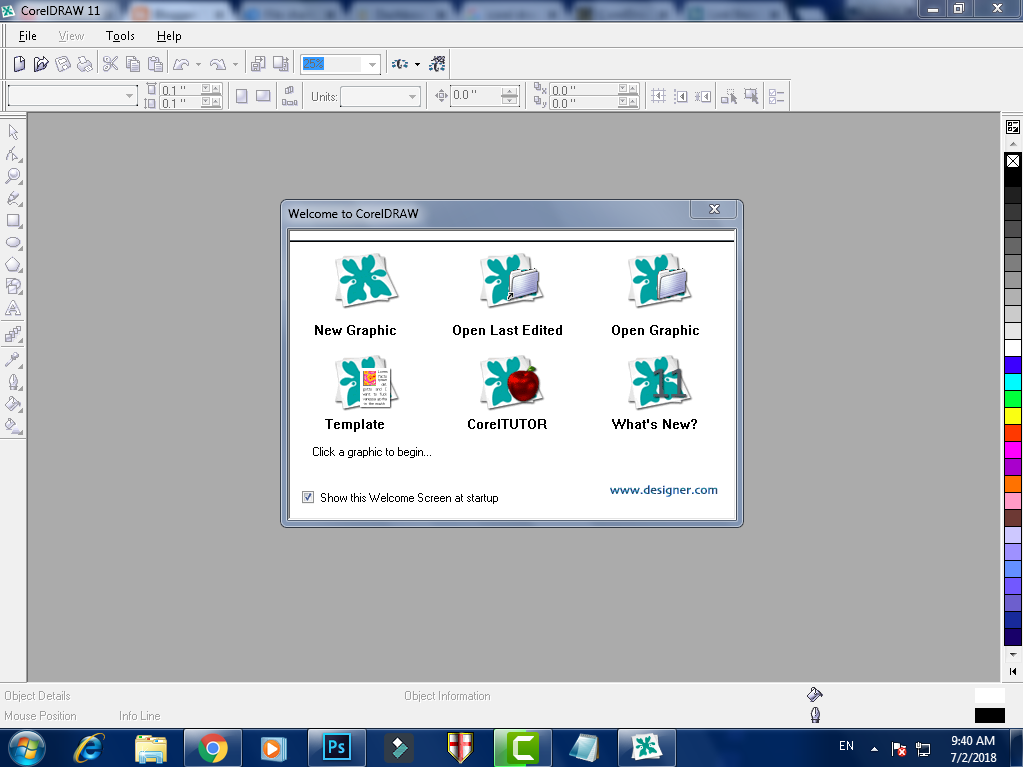This screenshot has width=1023, height=767.
Task: Click the Windows Start button
Action: (26, 747)
